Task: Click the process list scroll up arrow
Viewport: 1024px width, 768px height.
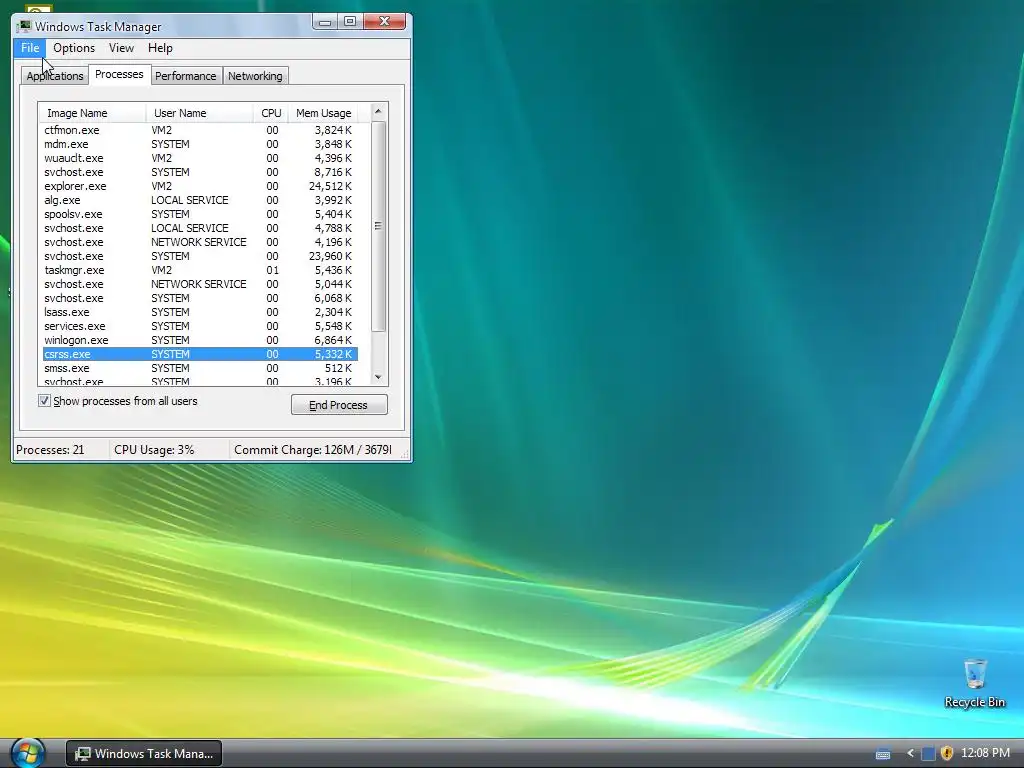Action: 378,112
